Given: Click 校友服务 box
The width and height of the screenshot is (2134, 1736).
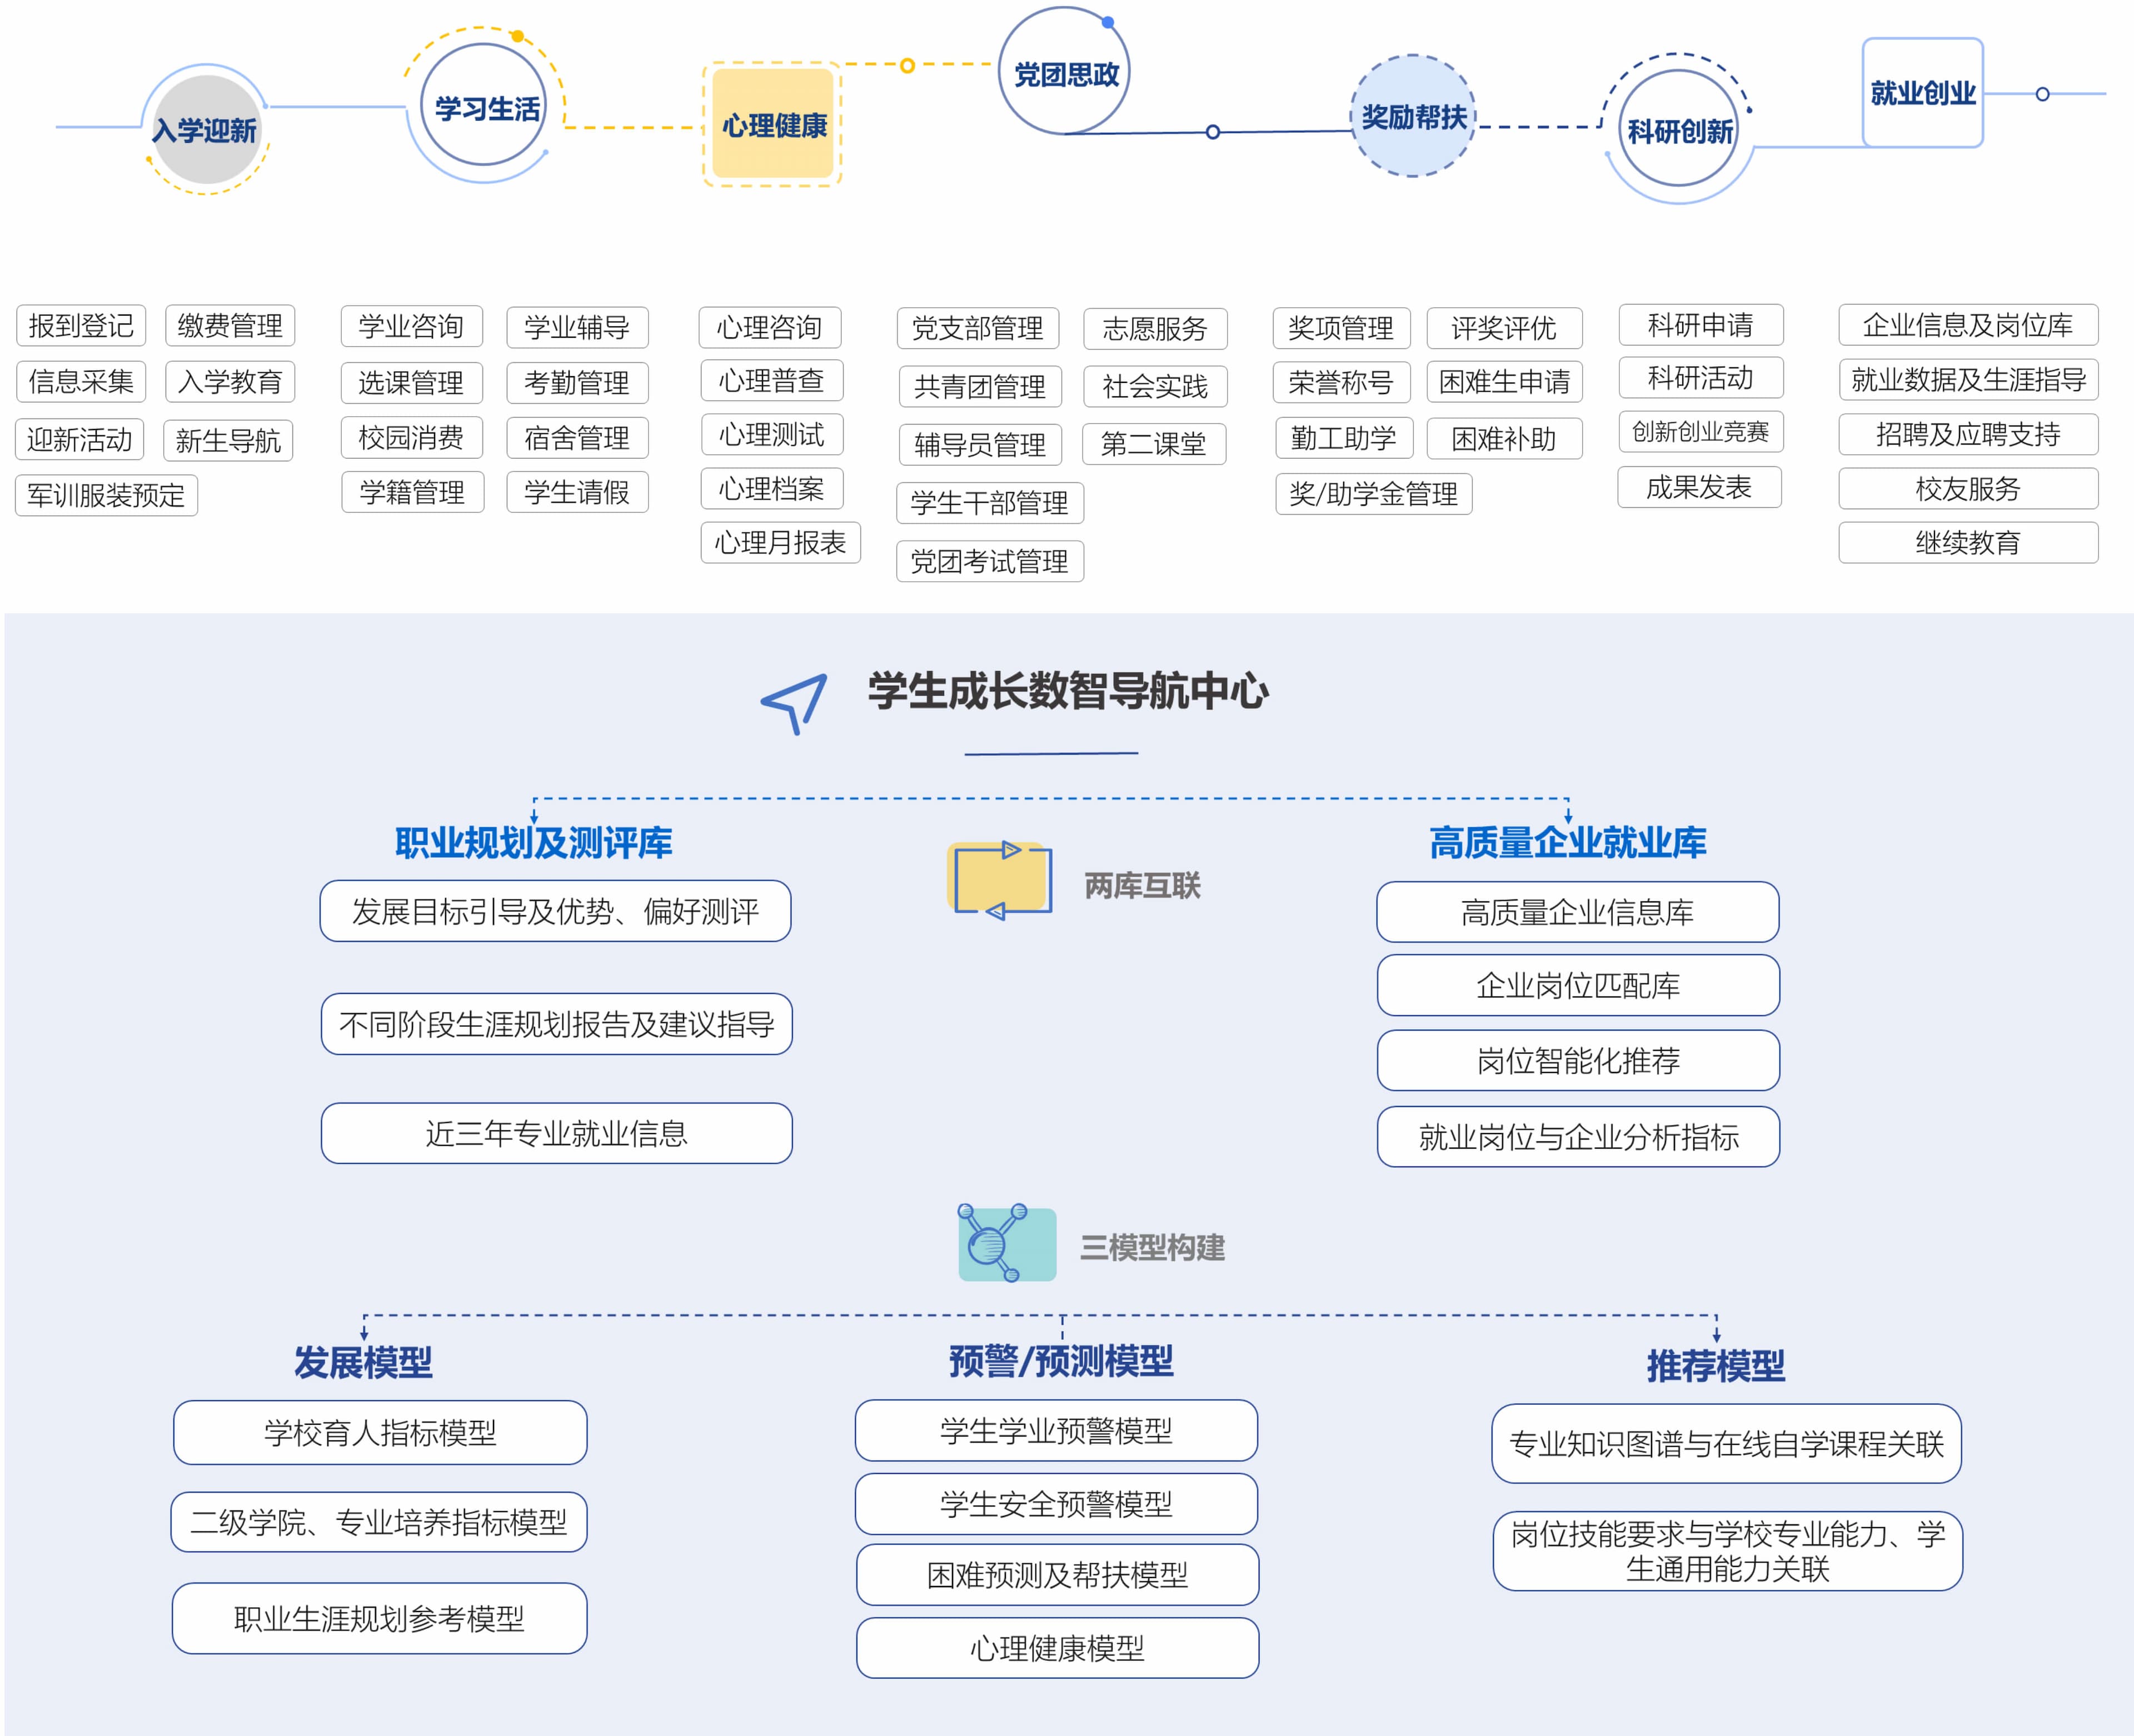Looking at the screenshot, I should click(x=1968, y=489).
